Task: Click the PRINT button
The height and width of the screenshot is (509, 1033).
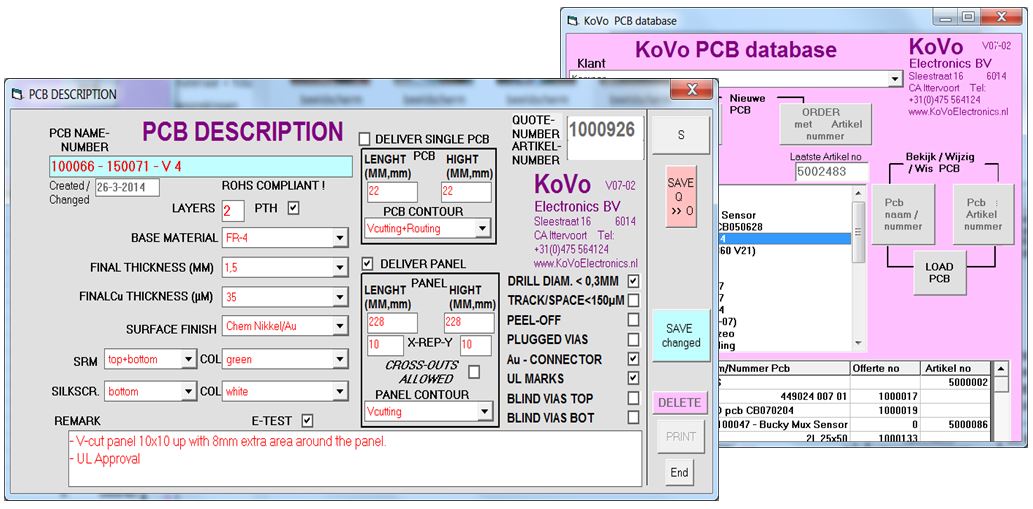Action: coord(681,436)
